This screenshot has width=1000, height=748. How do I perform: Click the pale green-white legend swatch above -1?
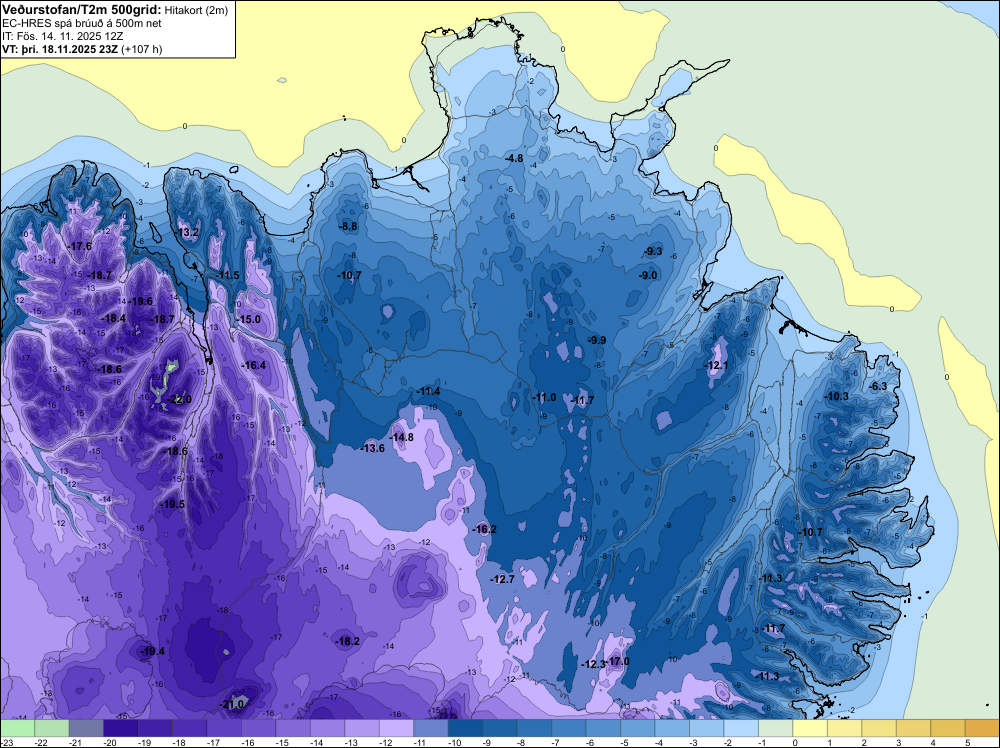click(776, 728)
